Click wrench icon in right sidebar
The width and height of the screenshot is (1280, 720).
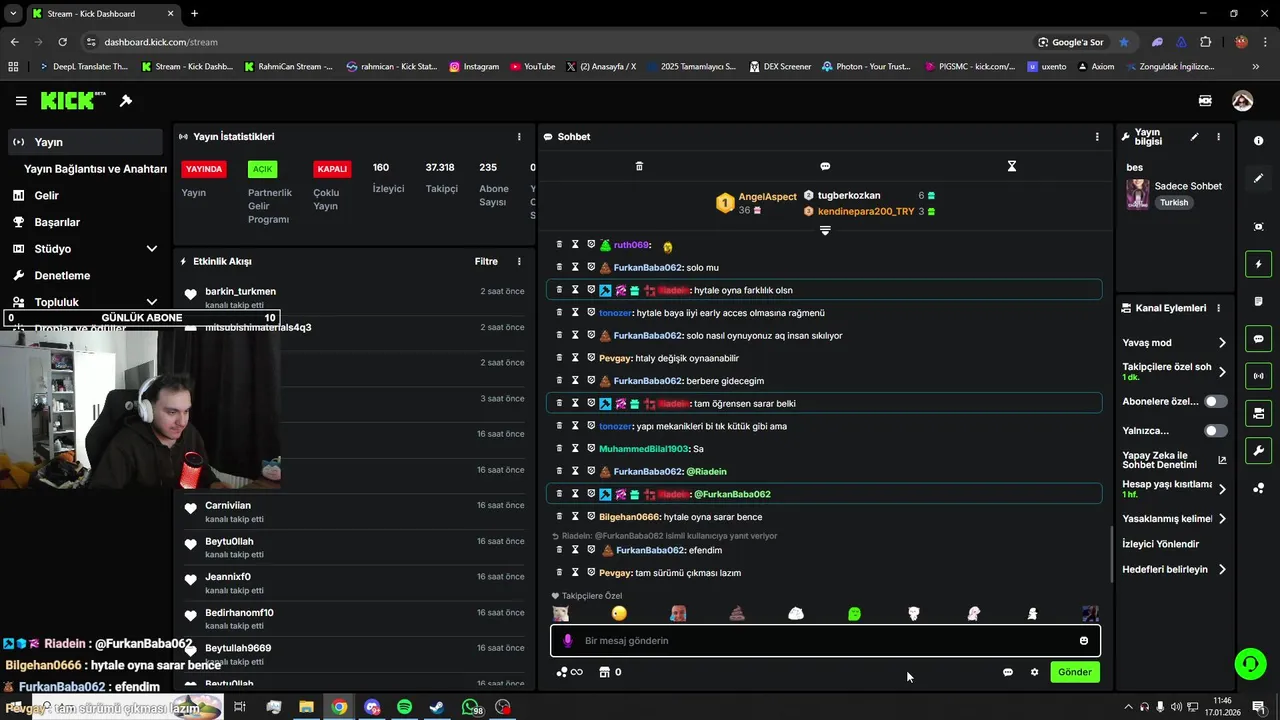(1258, 451)
